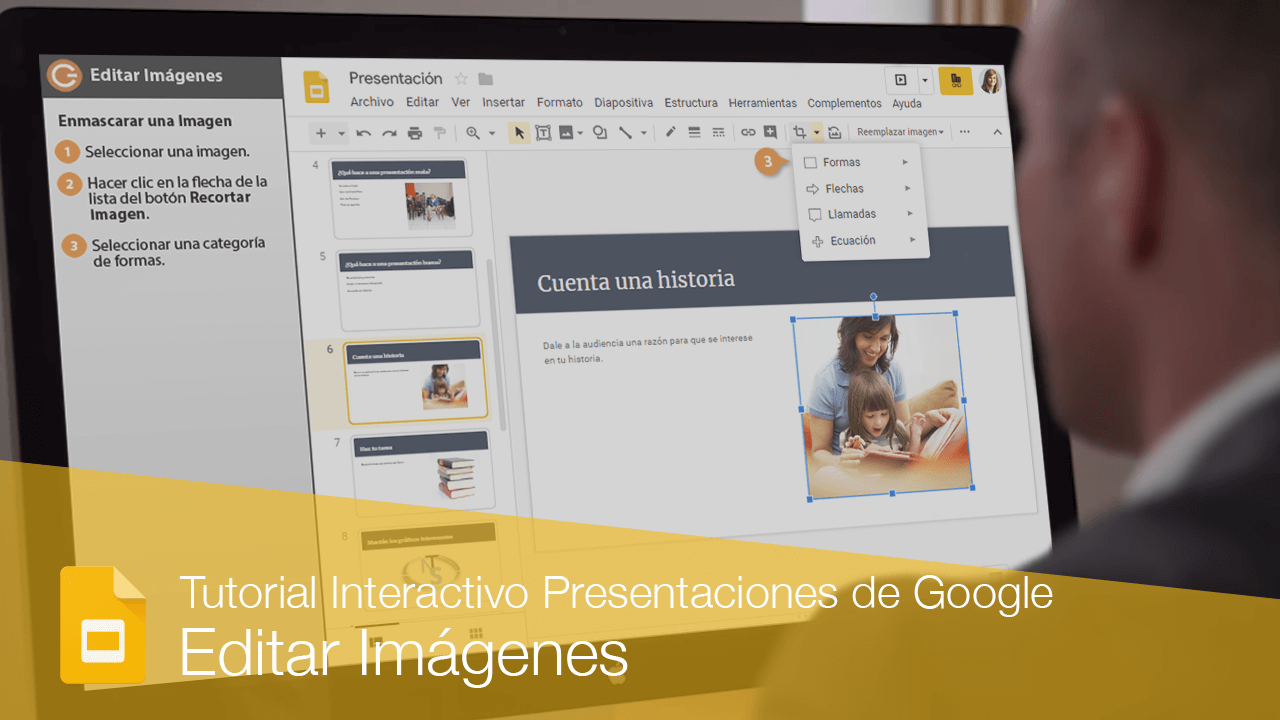
Task: Expand the Ecuación submenu
Action: [866, 240]
